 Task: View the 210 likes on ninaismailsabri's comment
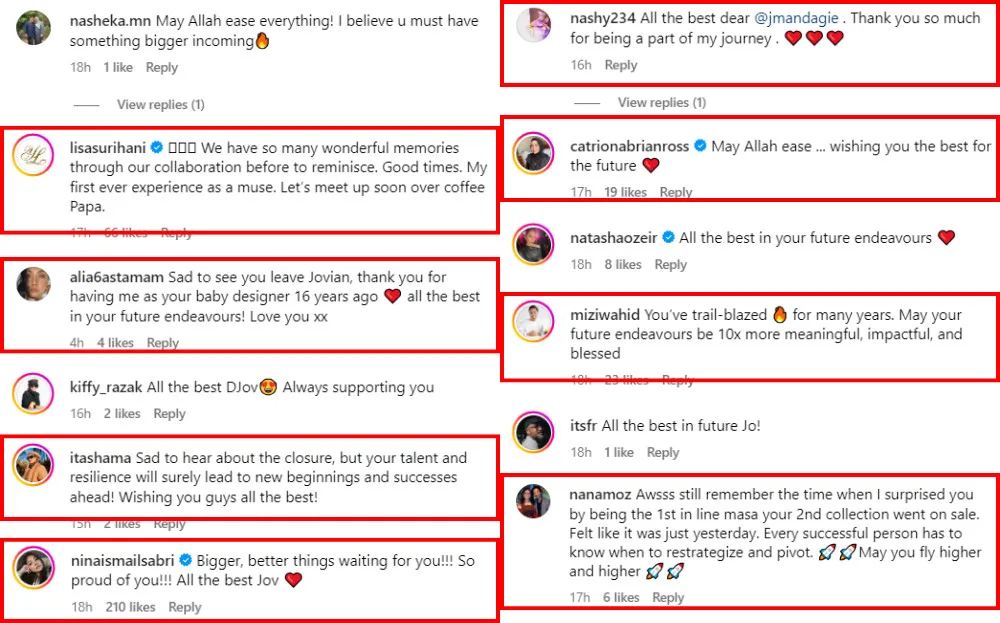click(129, 607)
